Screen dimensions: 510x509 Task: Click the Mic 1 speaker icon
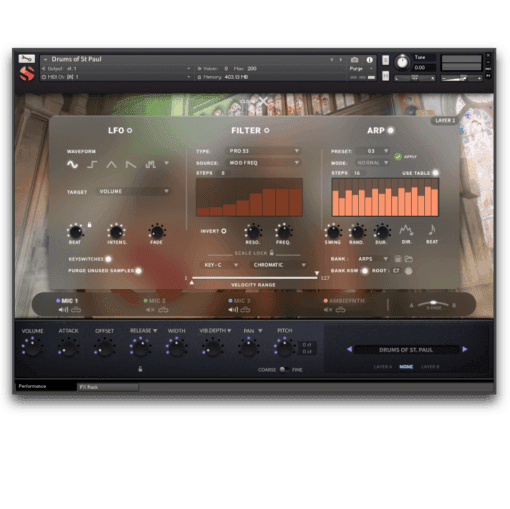coord(63,310)
